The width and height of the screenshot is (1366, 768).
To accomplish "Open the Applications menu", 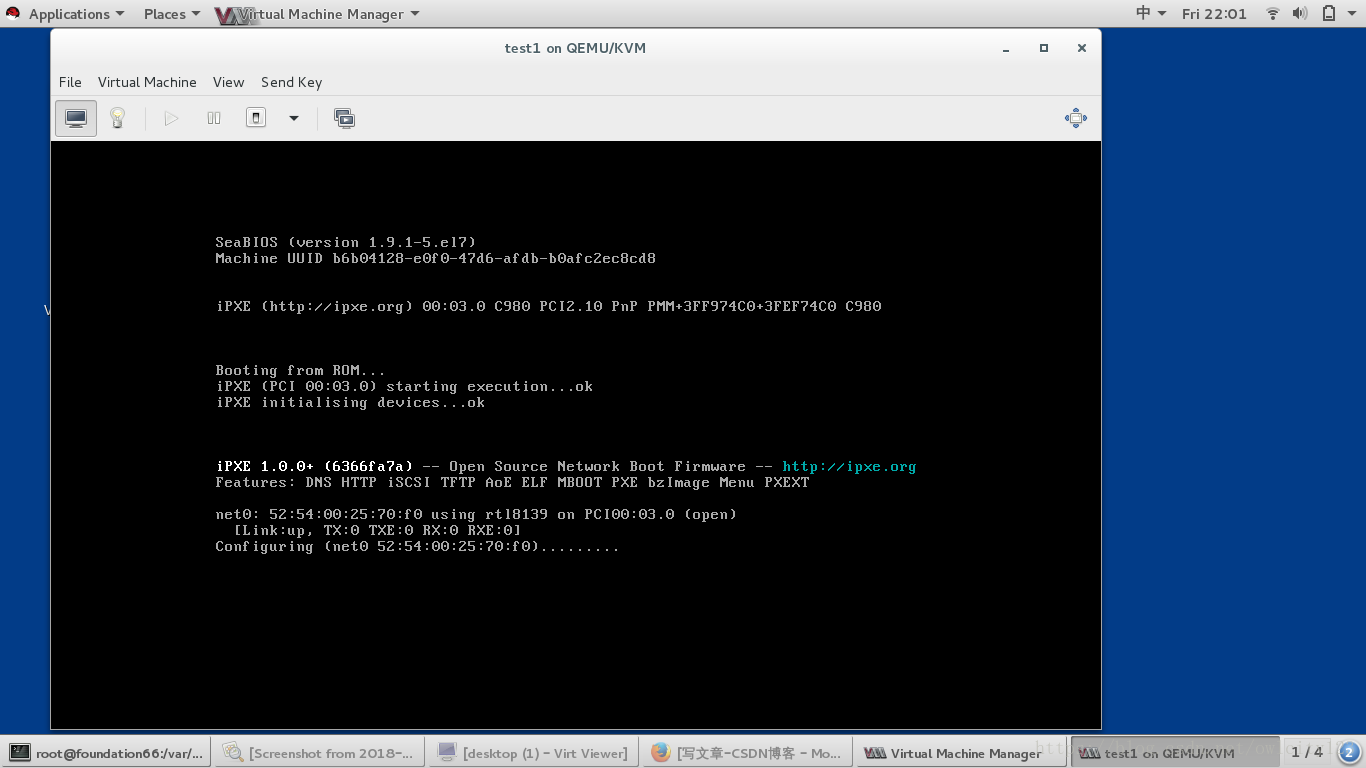I will (76, 14).
